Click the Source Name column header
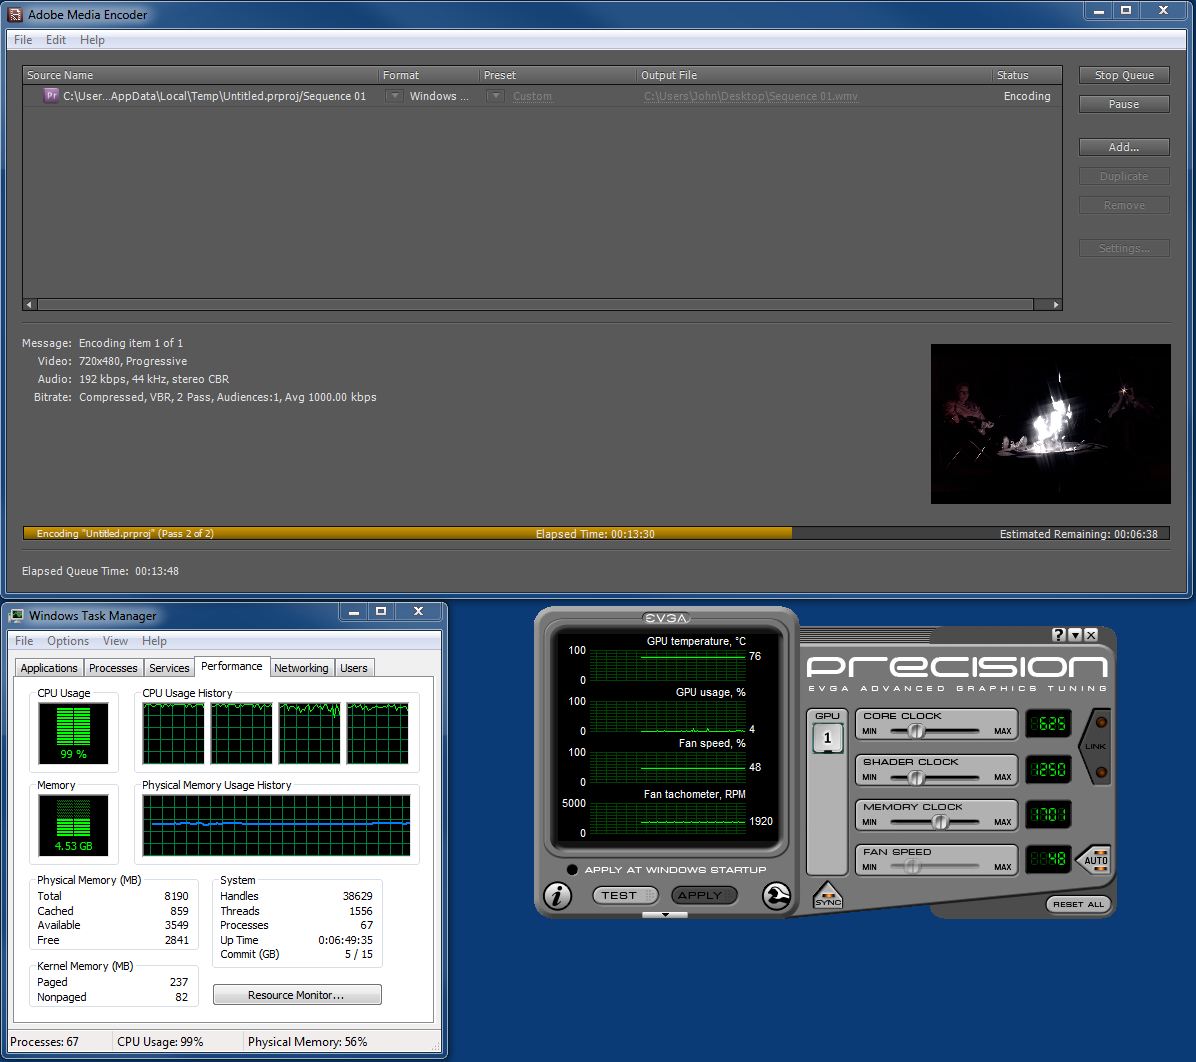This screenshot has width=1196, height=1062. 201,75
